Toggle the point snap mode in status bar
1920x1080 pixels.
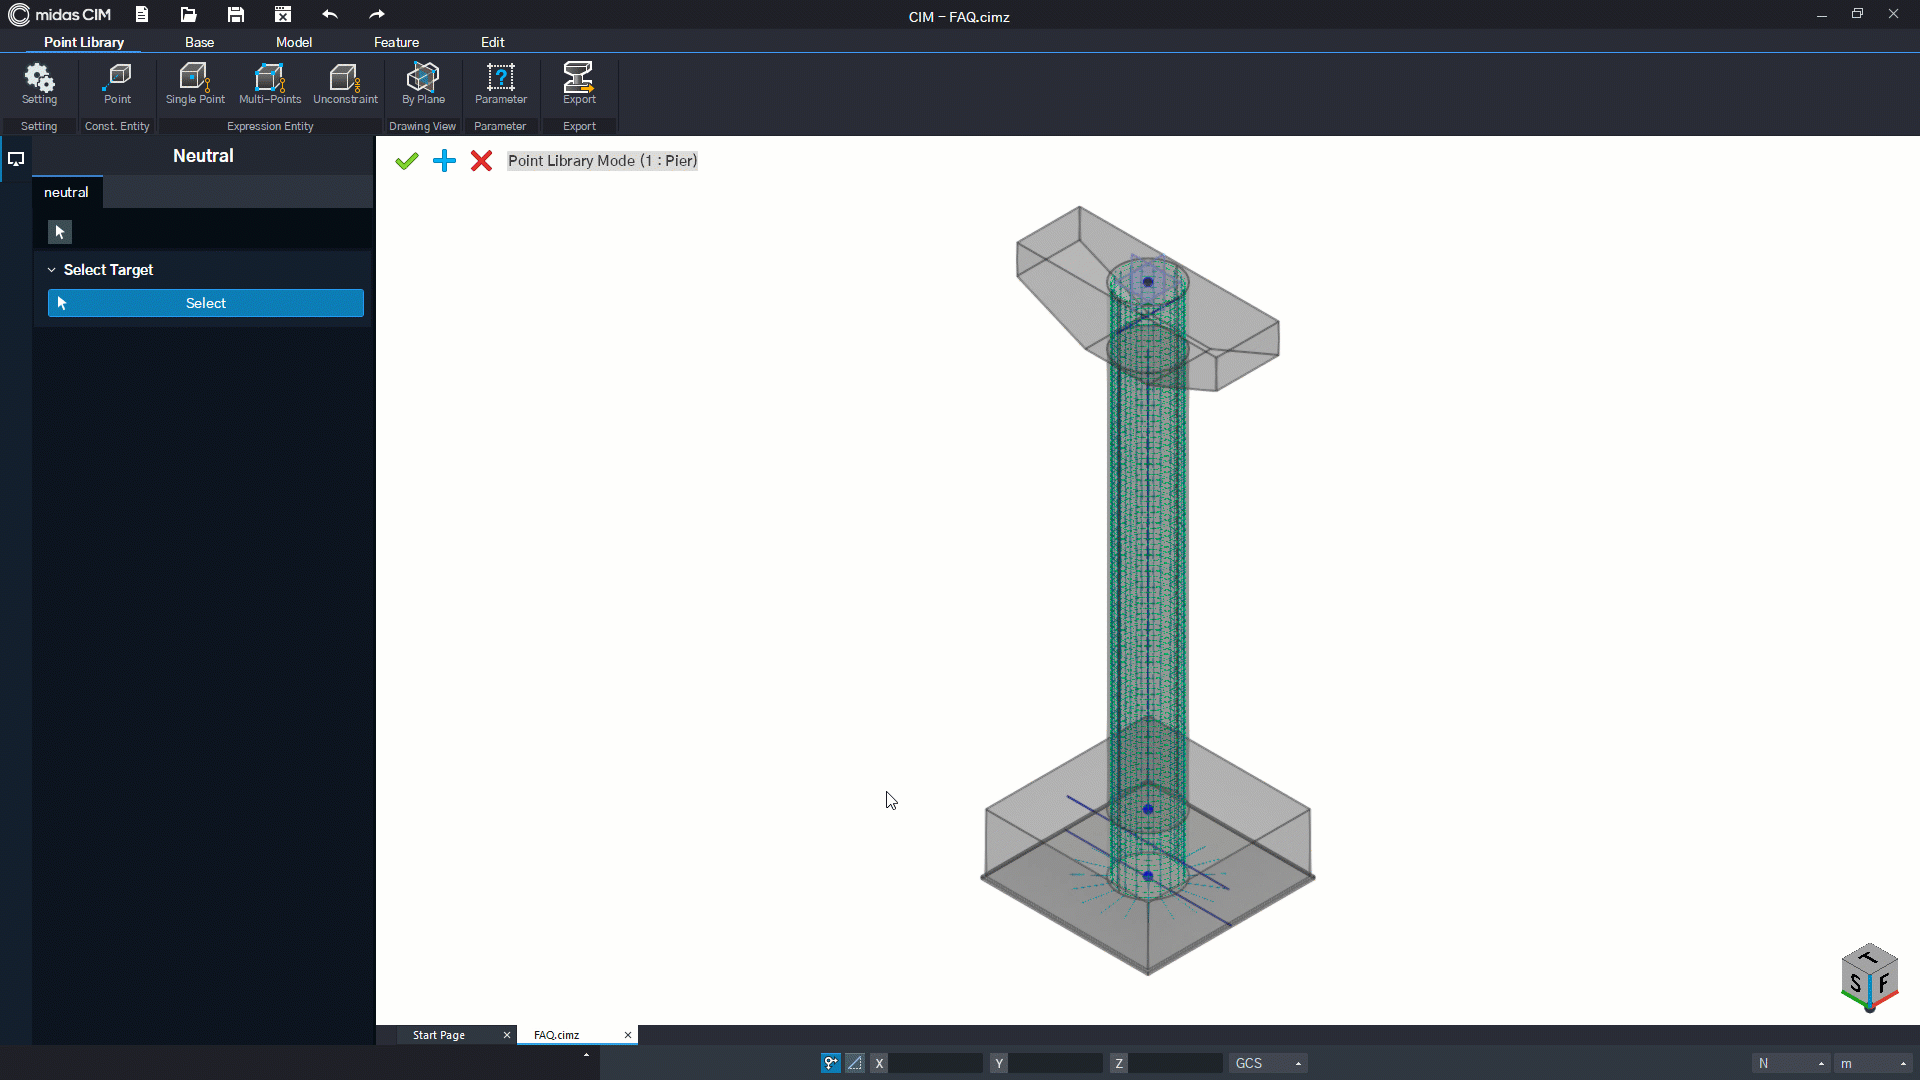(x=830, y=1063)
